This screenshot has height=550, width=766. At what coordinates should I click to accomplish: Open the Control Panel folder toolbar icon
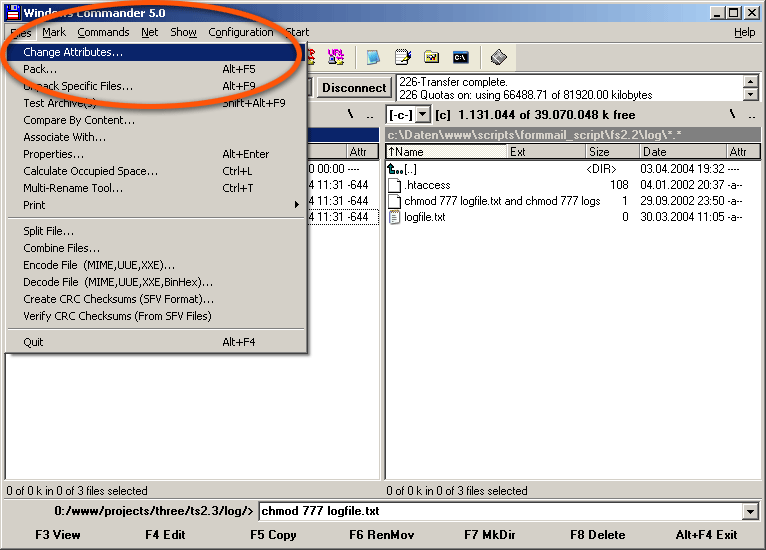point(431,57)
